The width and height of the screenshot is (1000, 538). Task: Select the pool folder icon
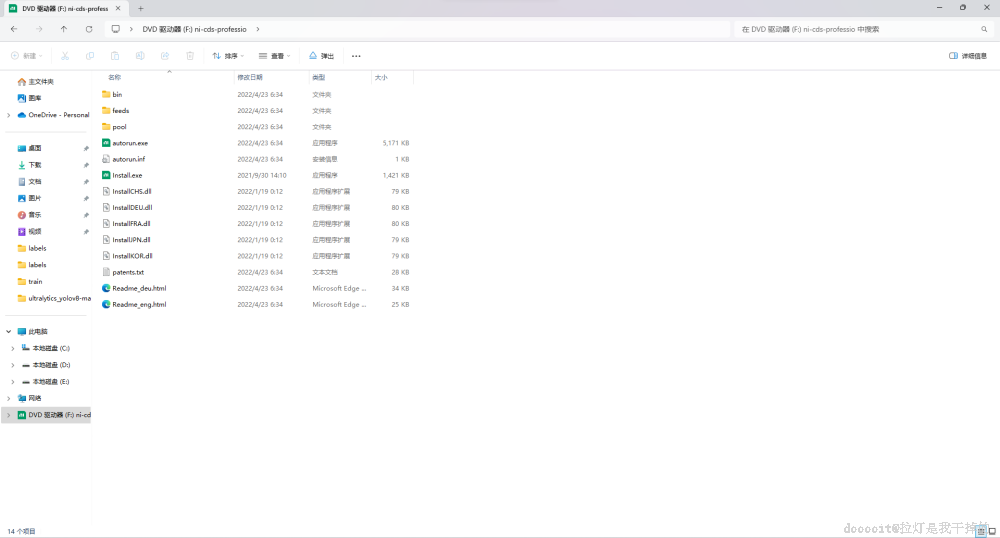pyautogui.click(x=107, y=126)
